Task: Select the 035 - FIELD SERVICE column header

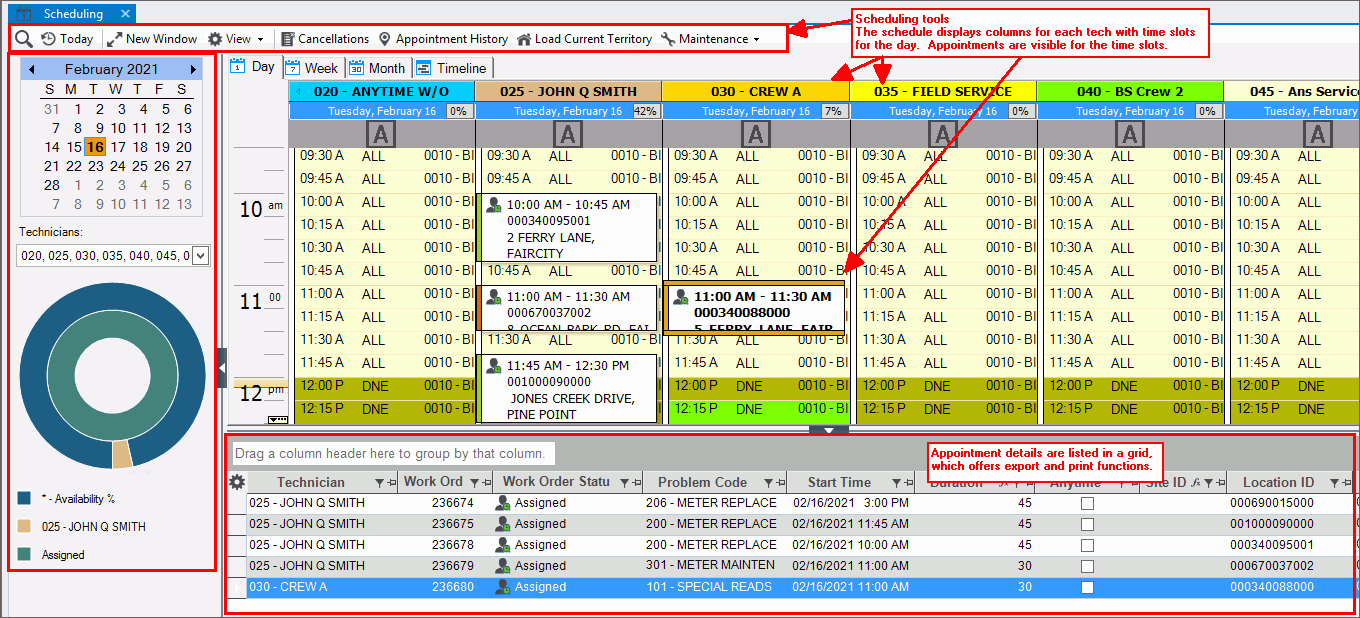Action: tap(943, 91)
